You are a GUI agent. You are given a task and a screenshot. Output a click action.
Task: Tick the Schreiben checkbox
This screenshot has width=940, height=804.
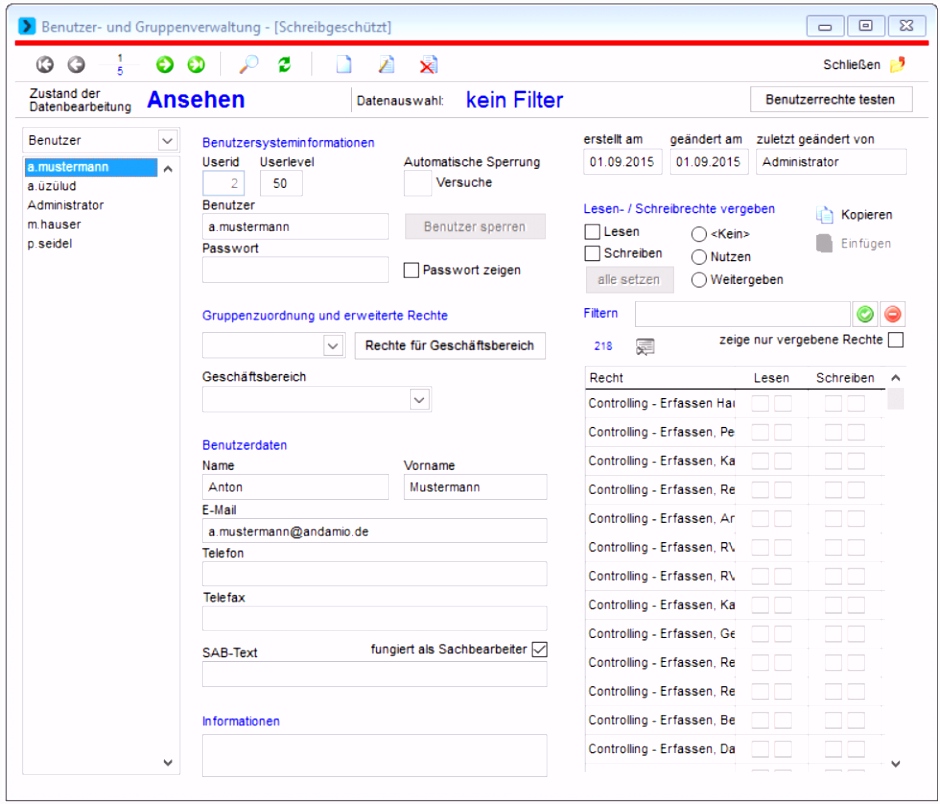tap(592, 254)
